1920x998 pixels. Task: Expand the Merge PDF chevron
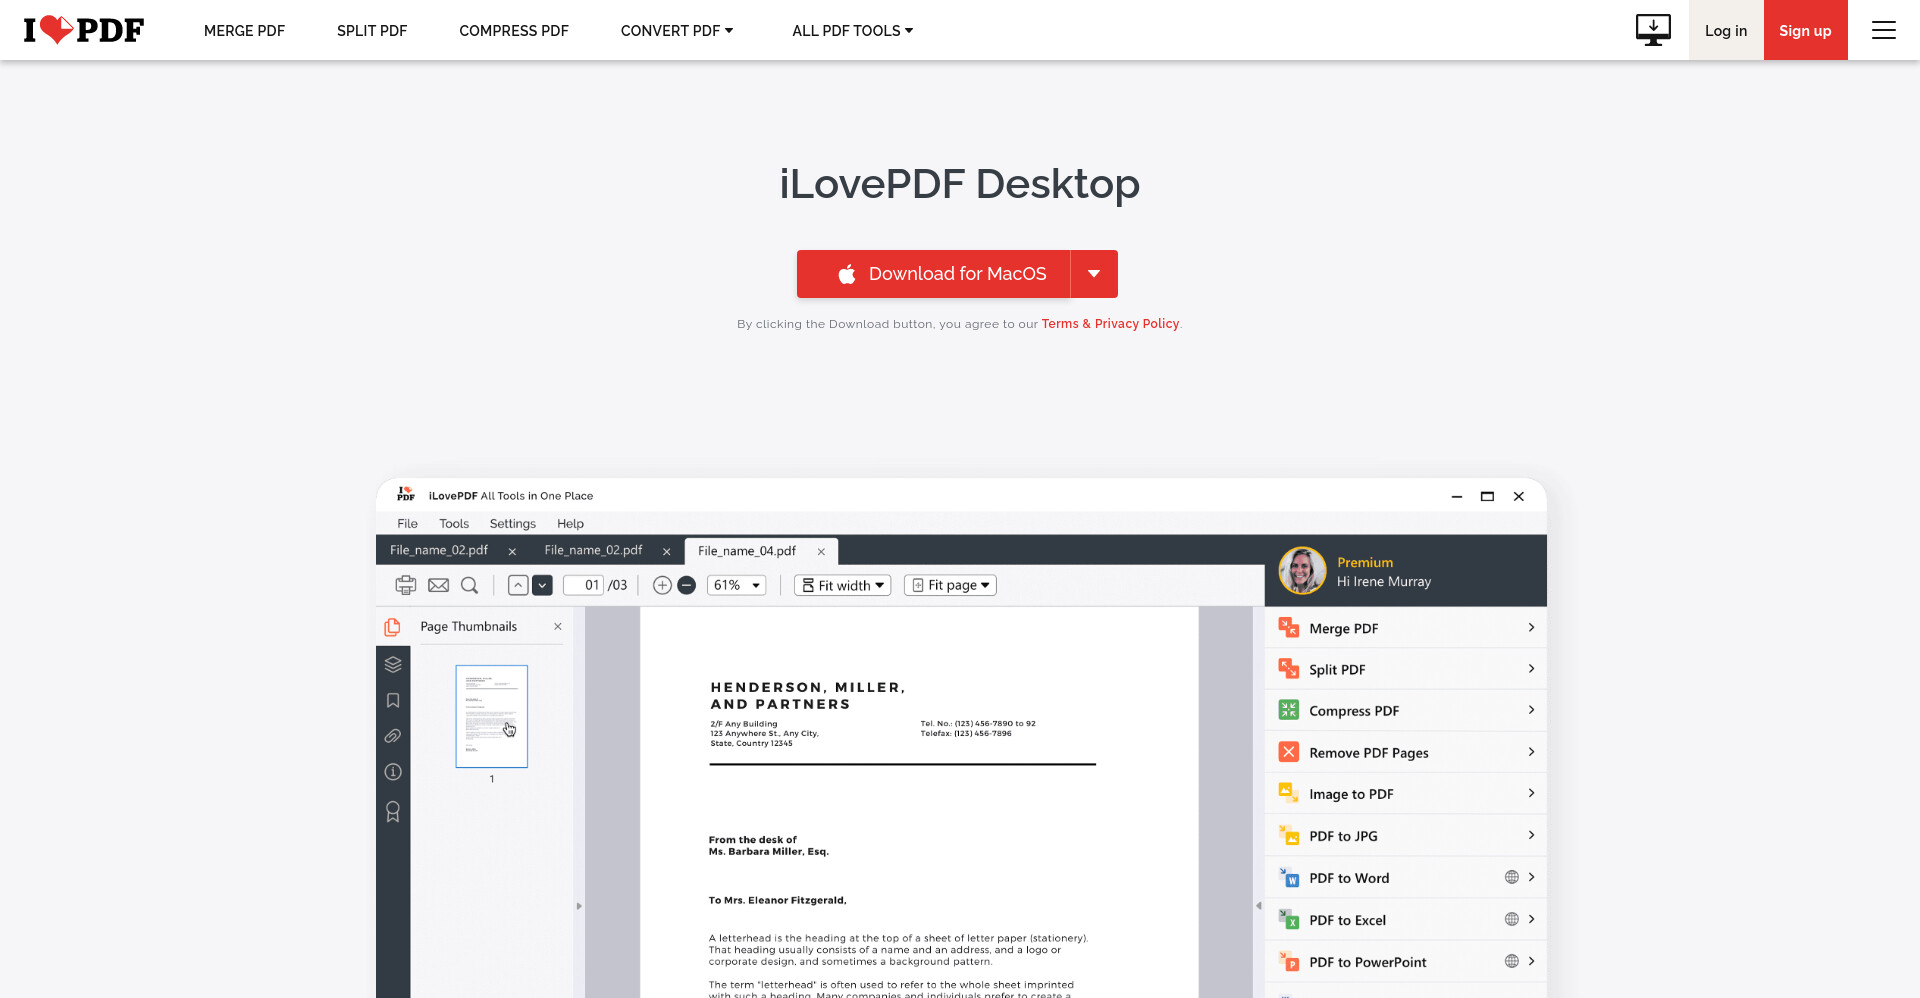pos(1531,627)
